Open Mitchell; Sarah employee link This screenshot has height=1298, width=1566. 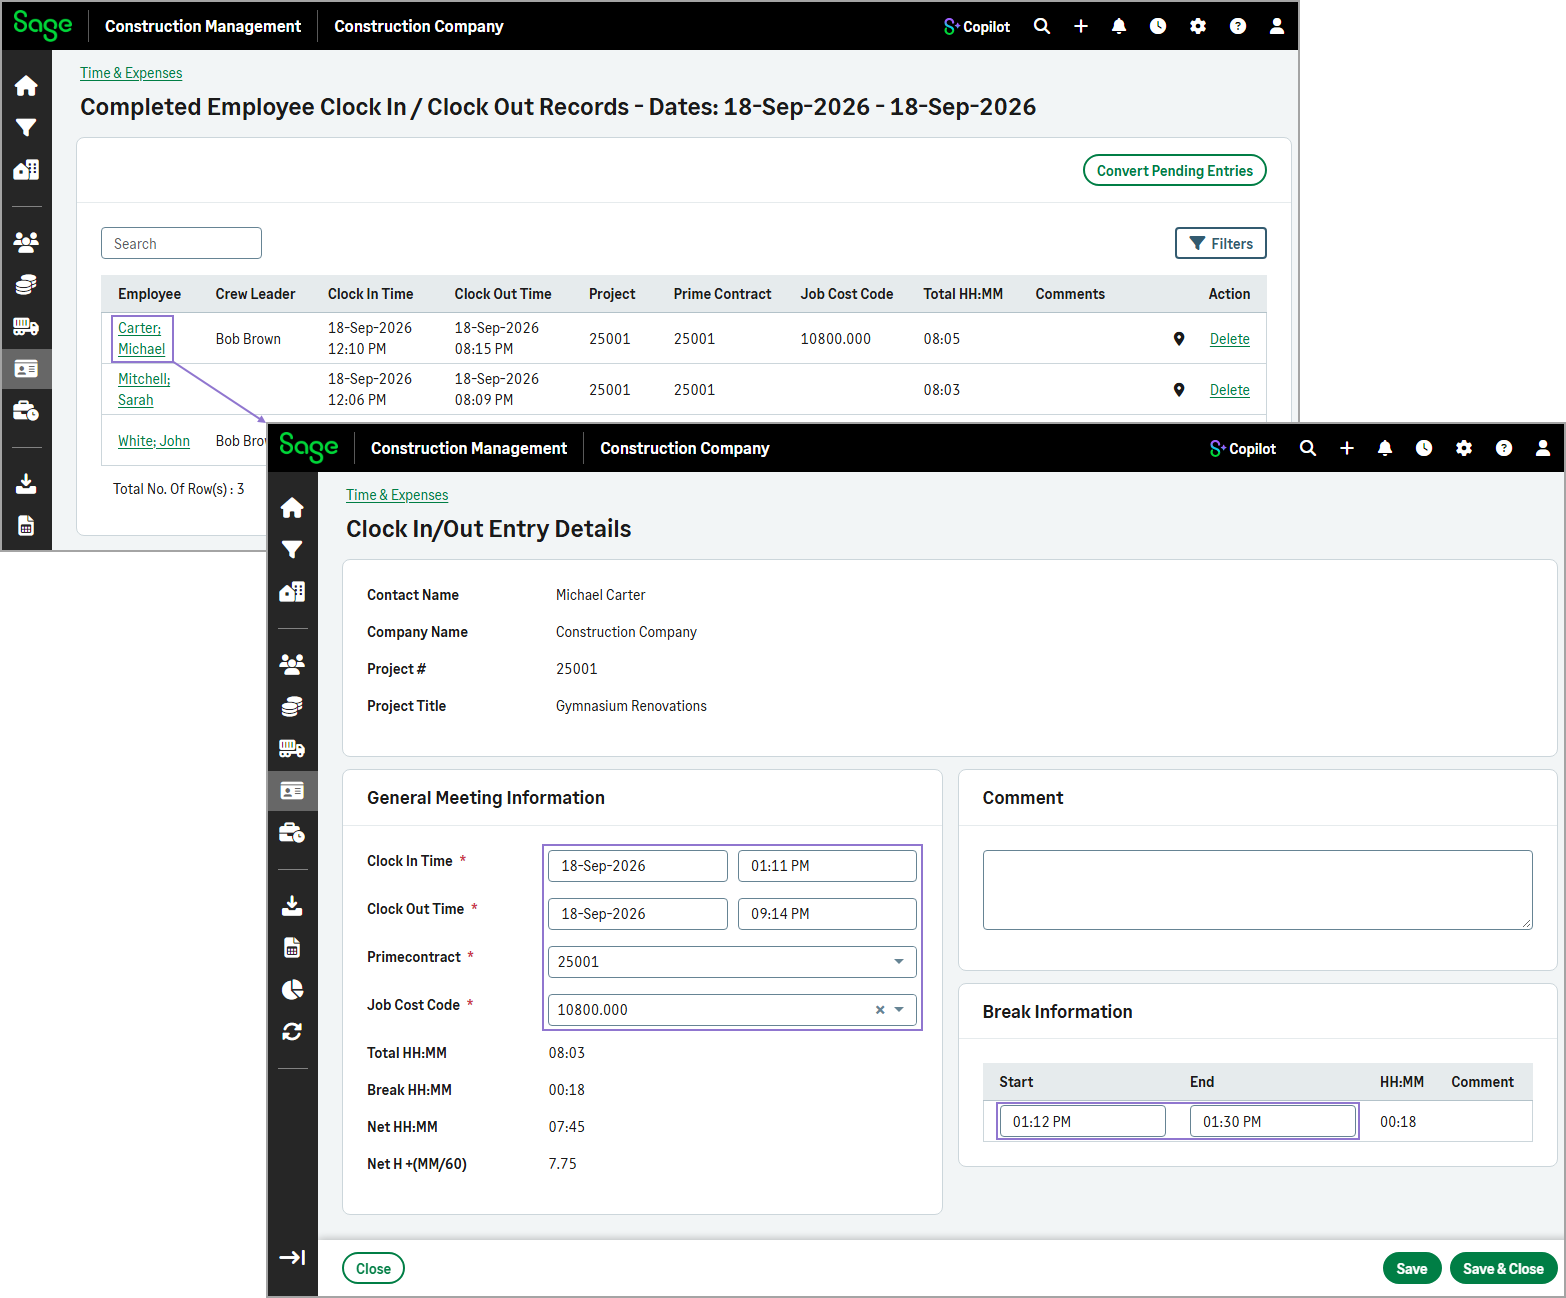pos(144,389)
